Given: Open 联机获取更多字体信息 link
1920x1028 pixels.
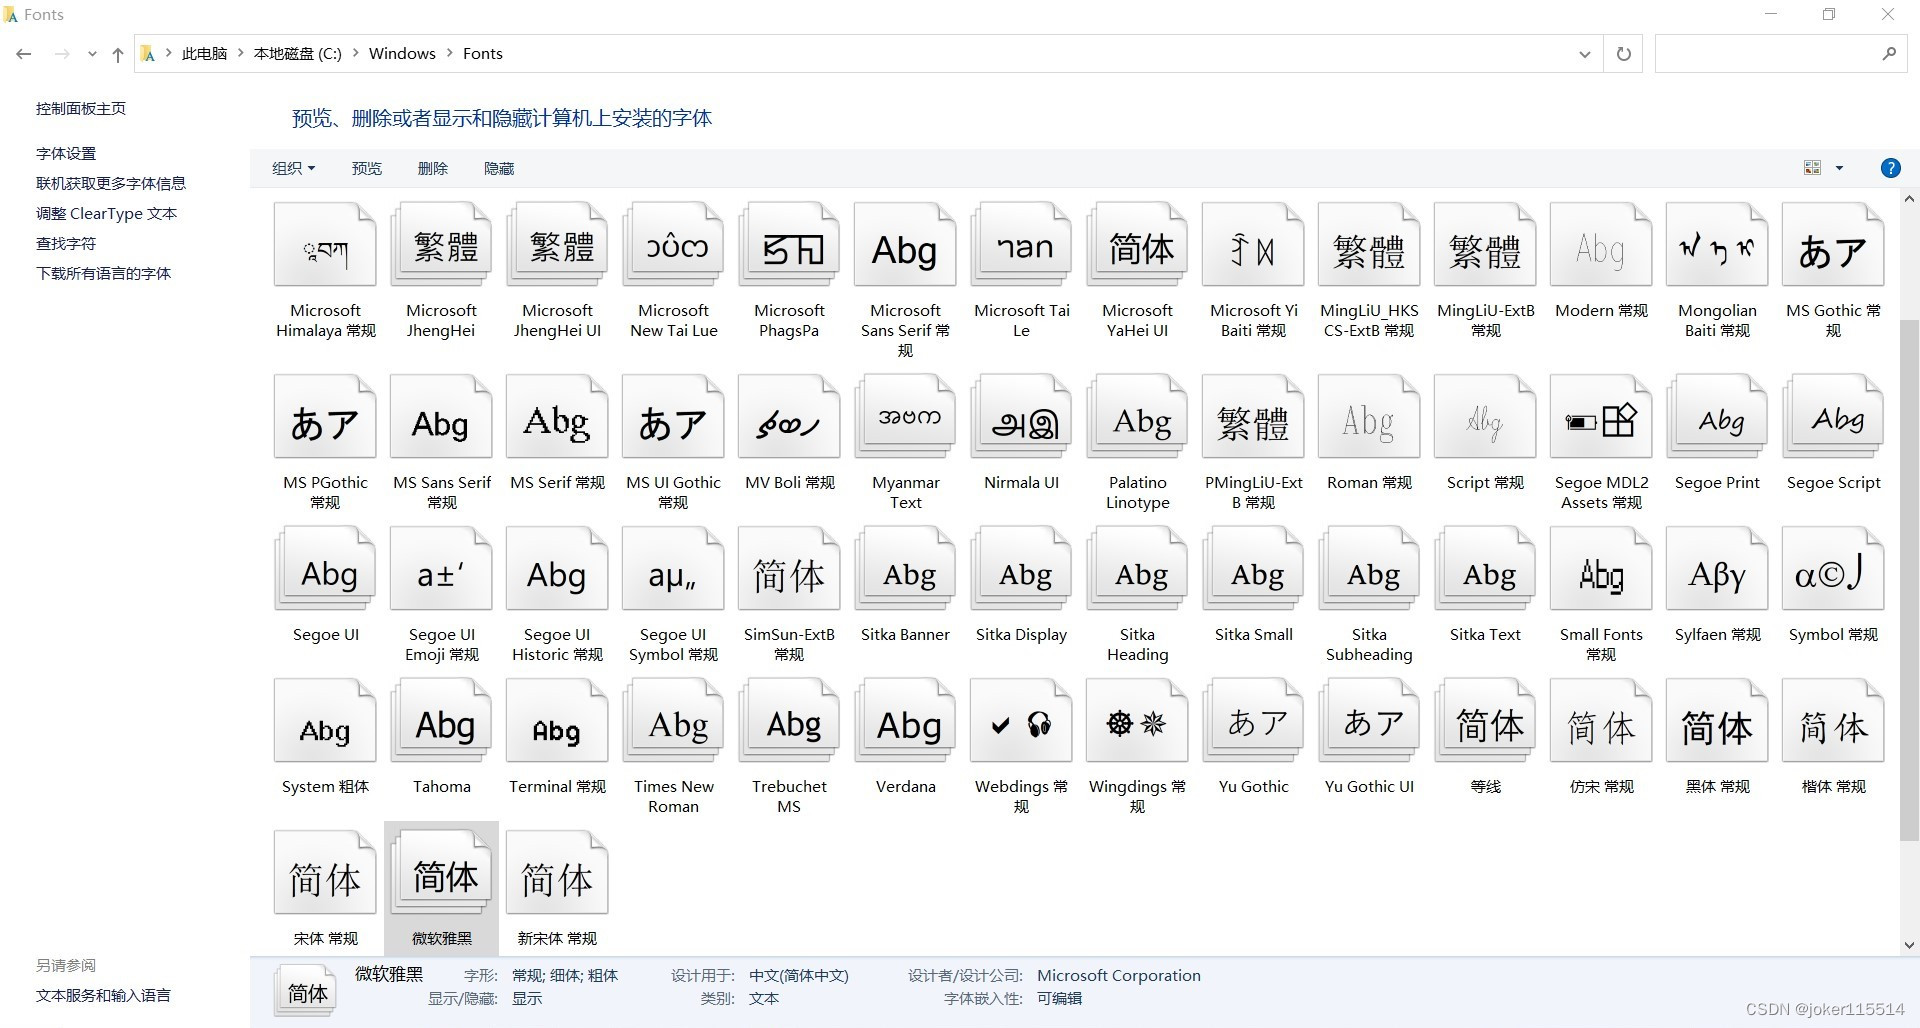Looking at the screenshot, I should point(111,184).
